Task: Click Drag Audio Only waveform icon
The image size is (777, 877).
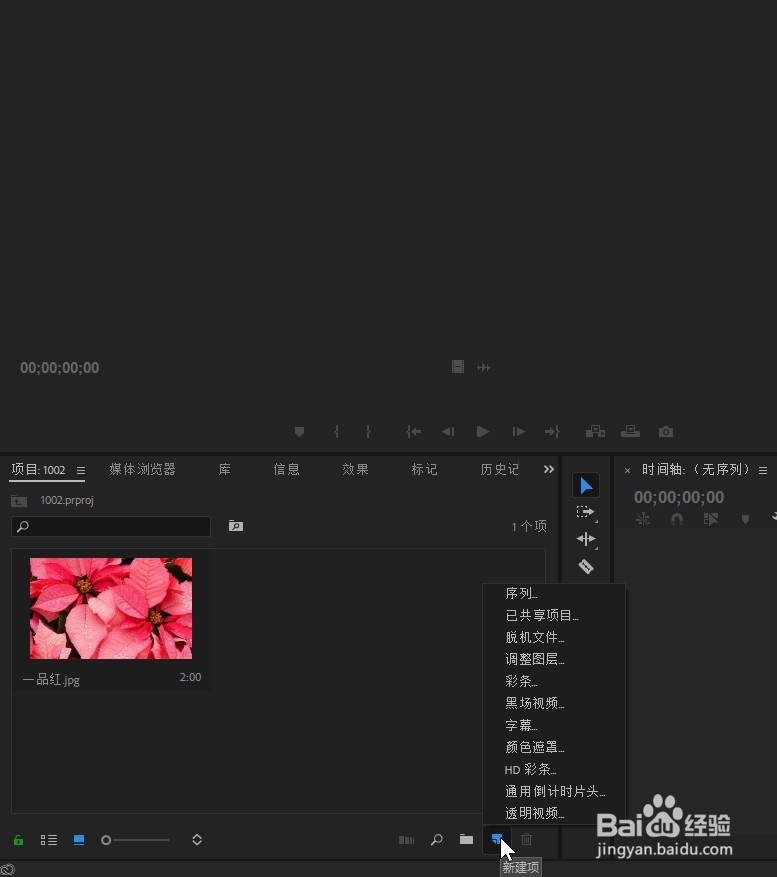Action: (x=484, y=367)
